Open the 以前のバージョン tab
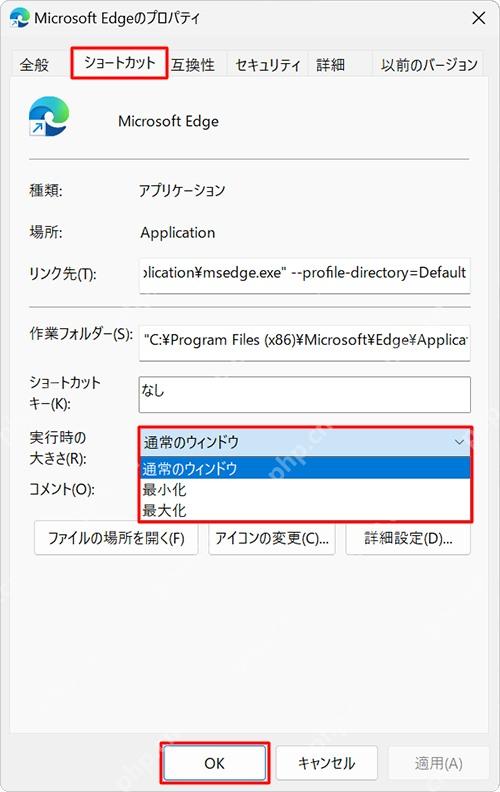 429,65
